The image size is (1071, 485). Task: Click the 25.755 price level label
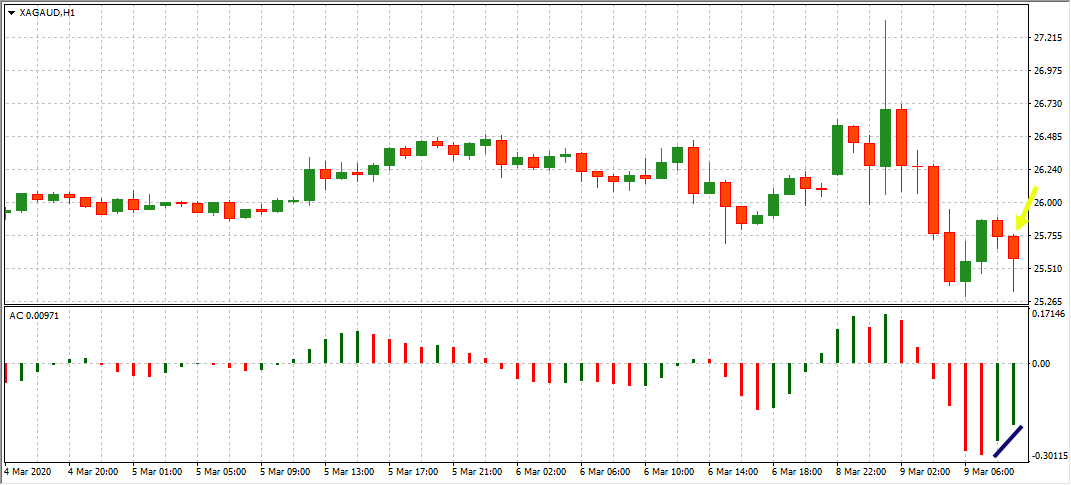(x=1048, y=236)
